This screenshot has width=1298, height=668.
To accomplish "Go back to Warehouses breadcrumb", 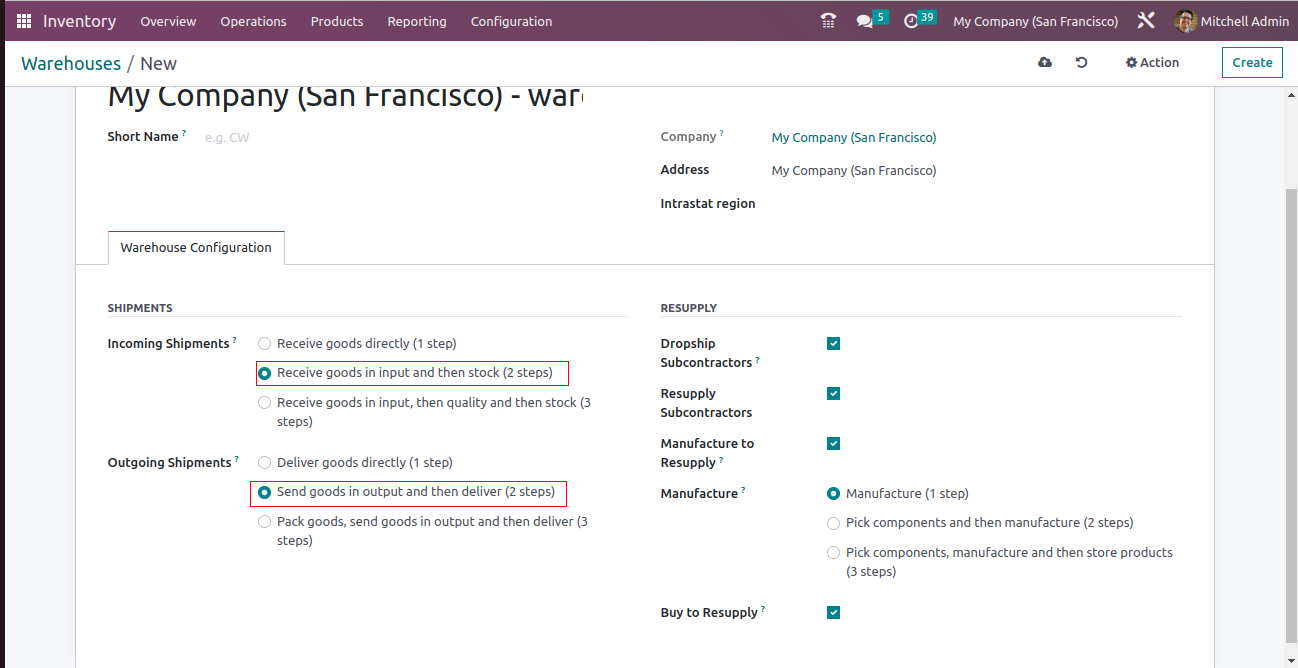I will [x=71, y=64].
